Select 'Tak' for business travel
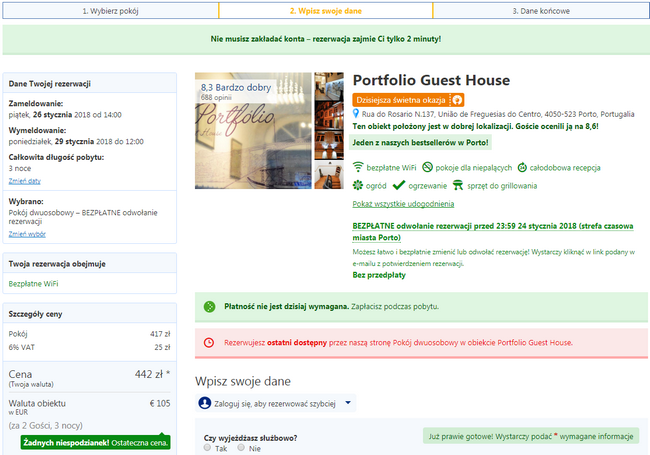Screen dimensions: 650x455 pyautogui.click(x=207, y=448)
